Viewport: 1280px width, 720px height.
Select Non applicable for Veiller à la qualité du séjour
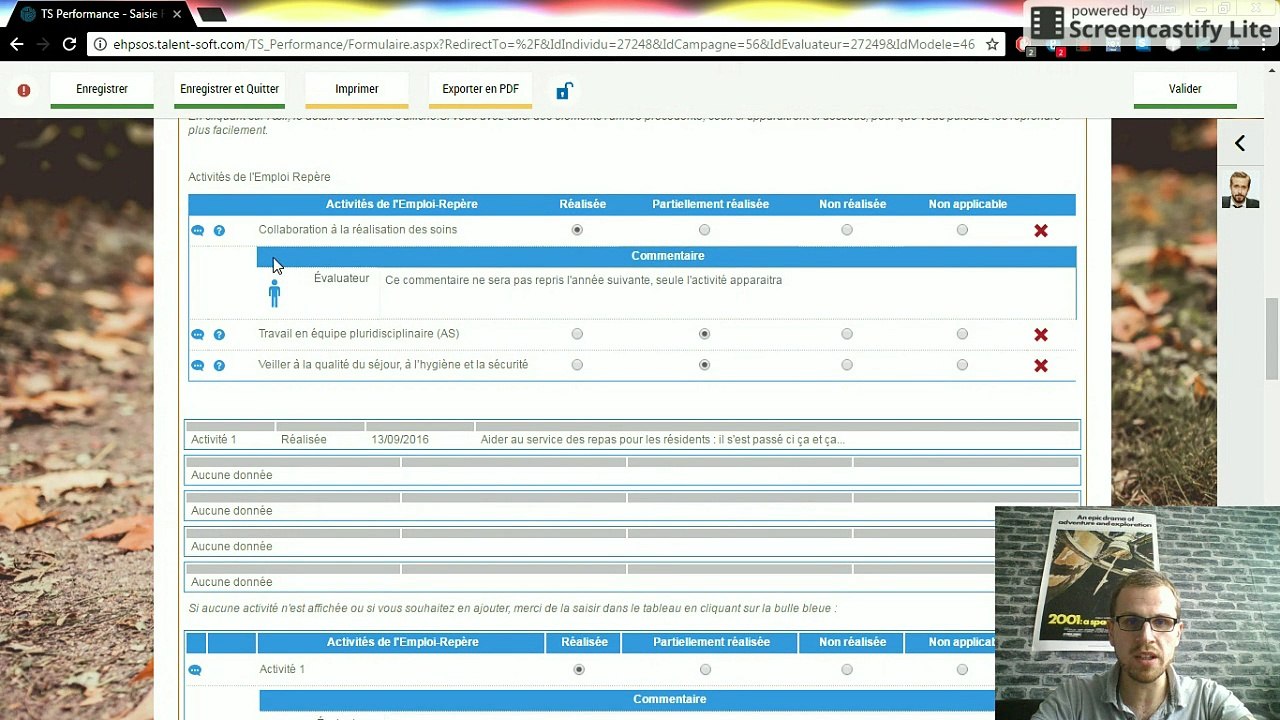pos(962,365)
